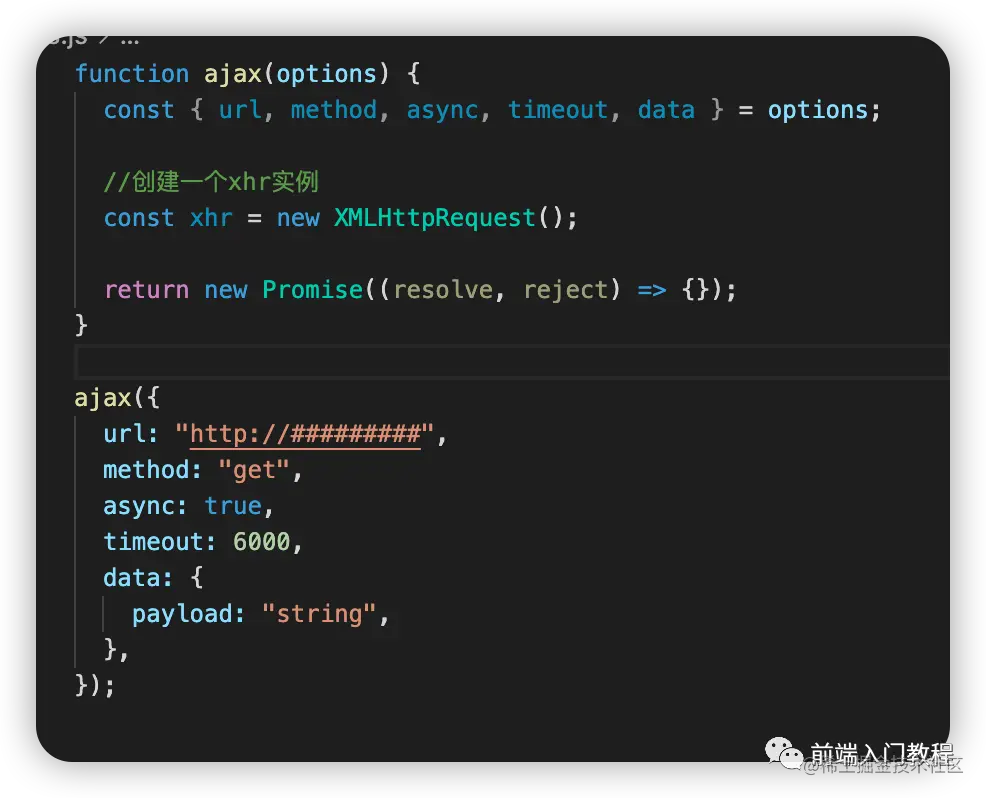The image size is (986, 798).
Task: Click 'timeout' in the destructuring line
Action: [558, 110]
